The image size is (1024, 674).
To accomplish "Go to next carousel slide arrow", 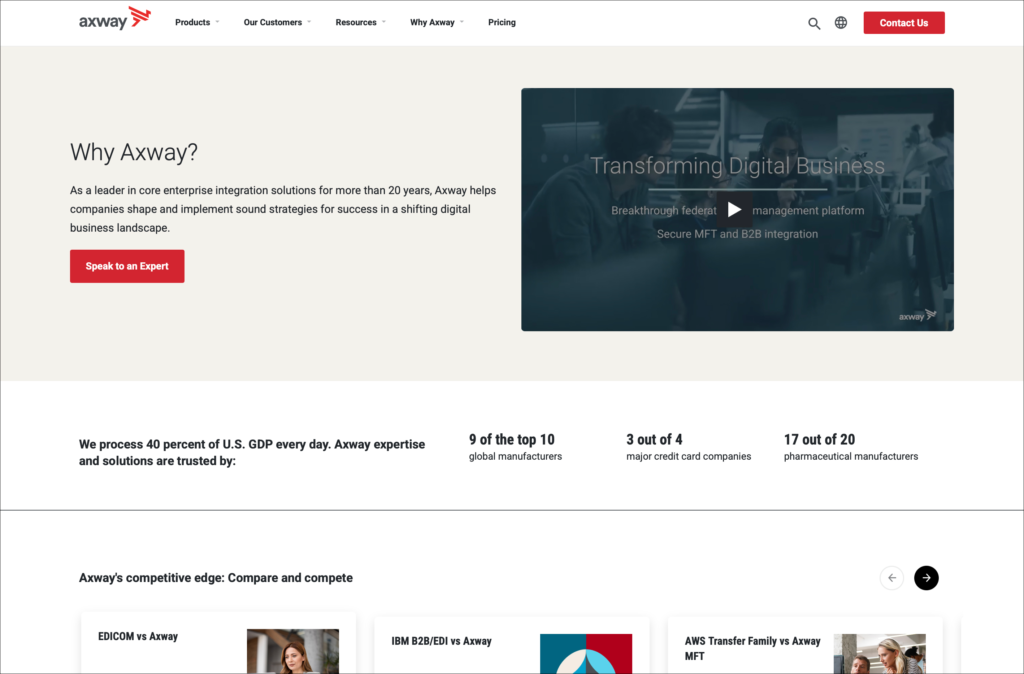I will pos(926,578).
